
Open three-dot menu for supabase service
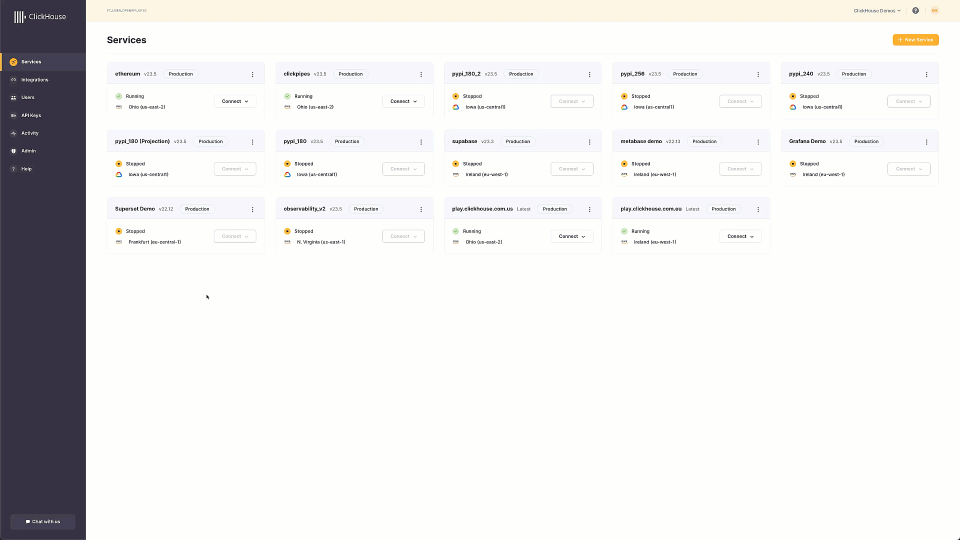point(588,142)
